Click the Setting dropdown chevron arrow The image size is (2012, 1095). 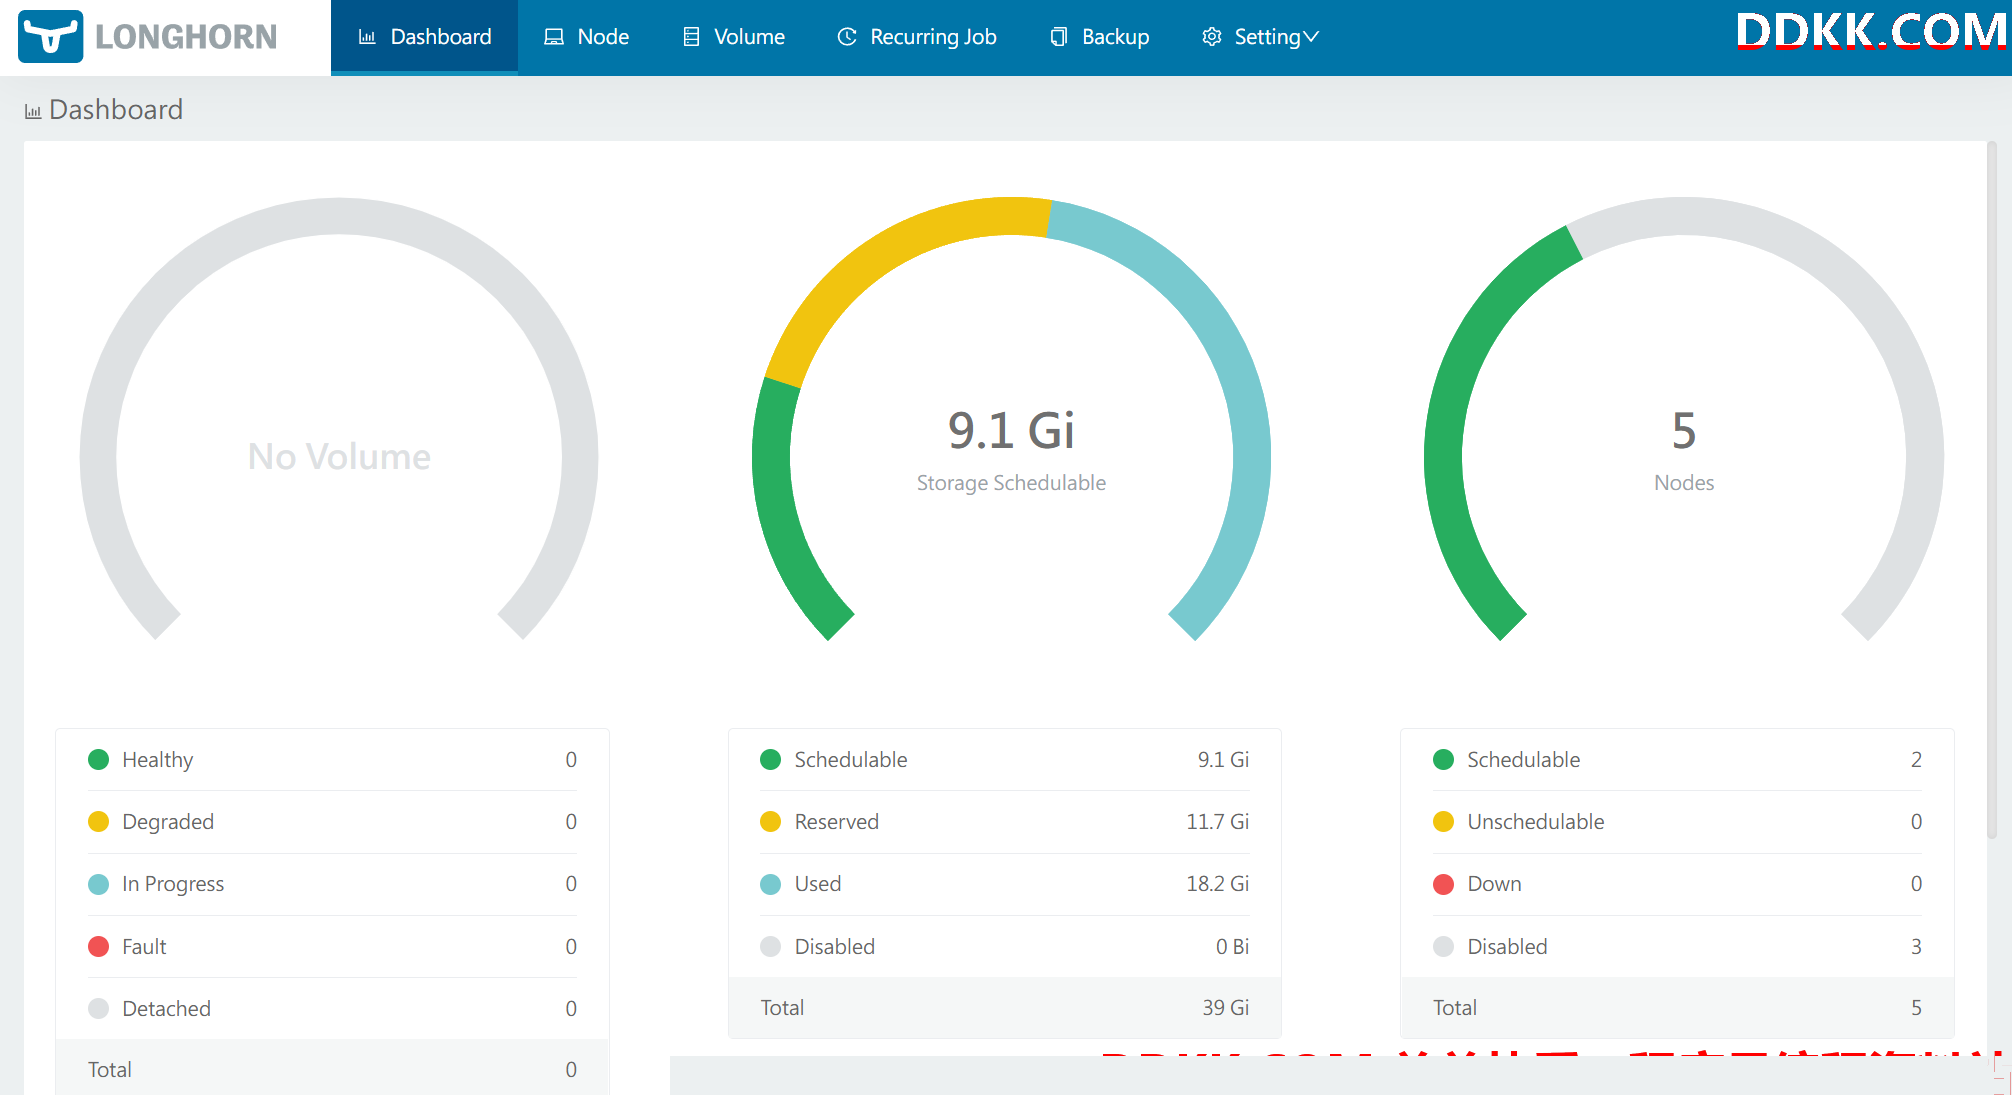(1311, 37)
